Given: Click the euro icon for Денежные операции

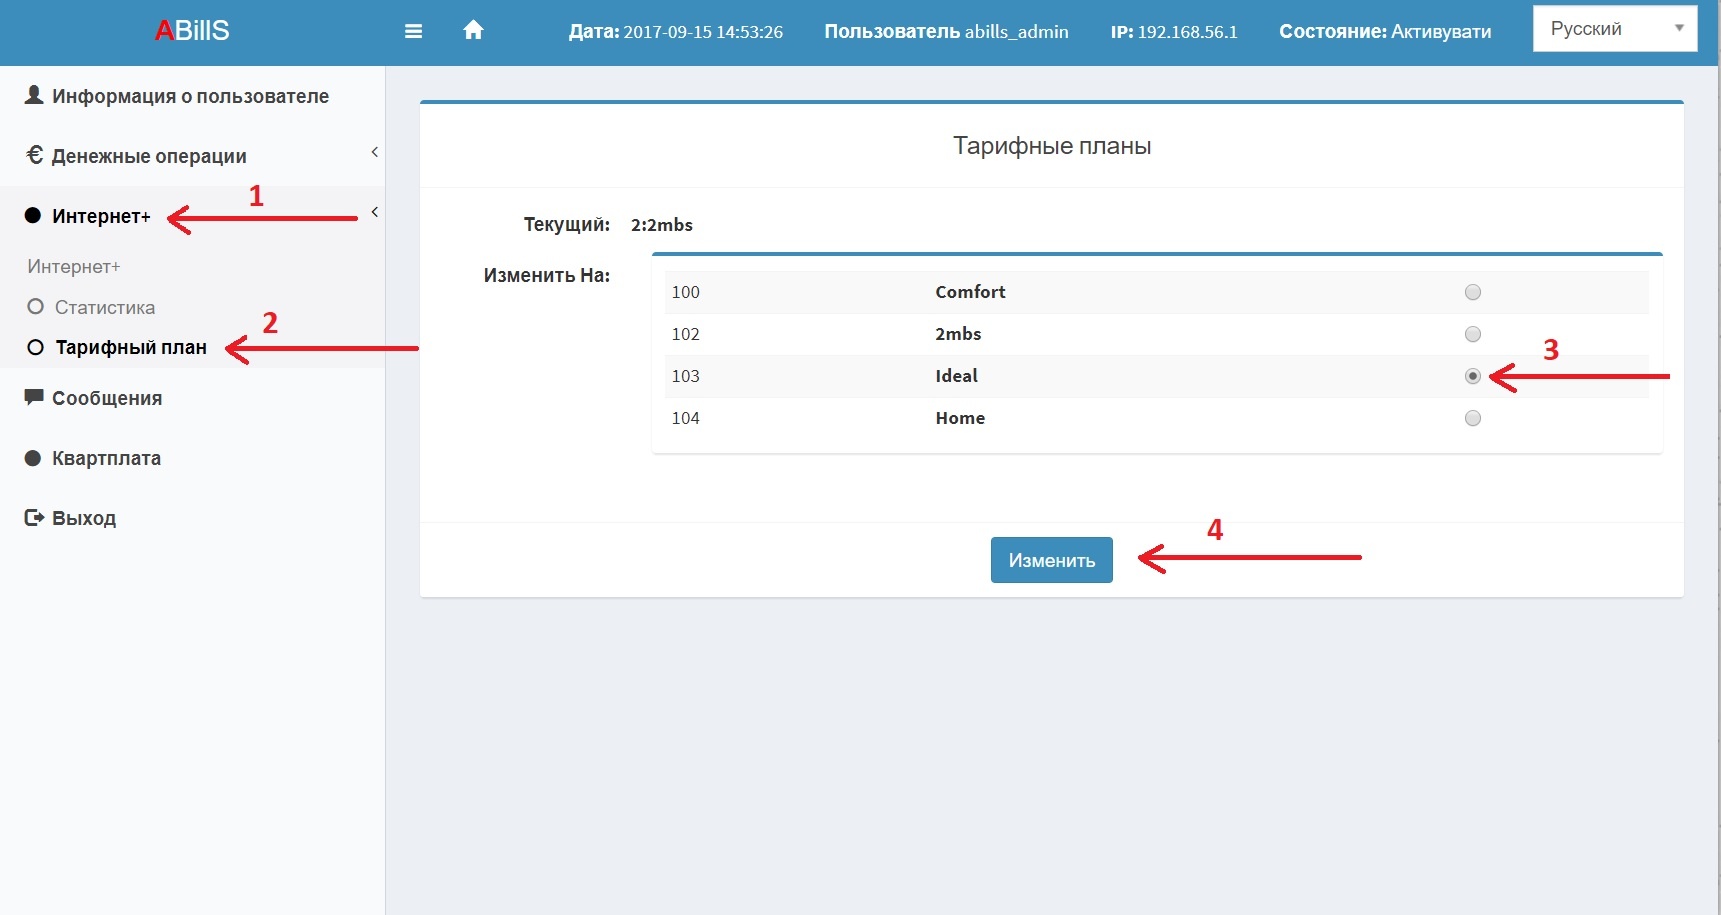Looking at the screenshot, I should [x=34, y=155].
